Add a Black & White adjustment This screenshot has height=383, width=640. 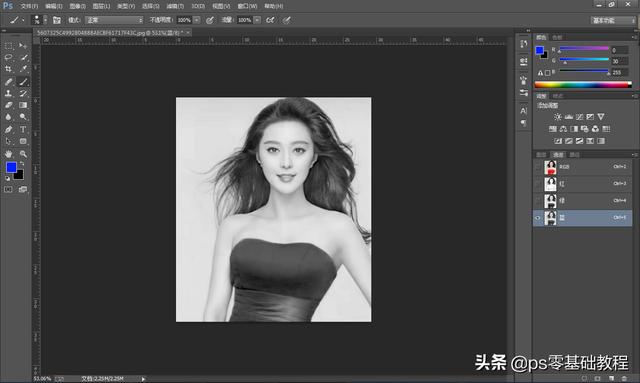[x=574, y=129]
